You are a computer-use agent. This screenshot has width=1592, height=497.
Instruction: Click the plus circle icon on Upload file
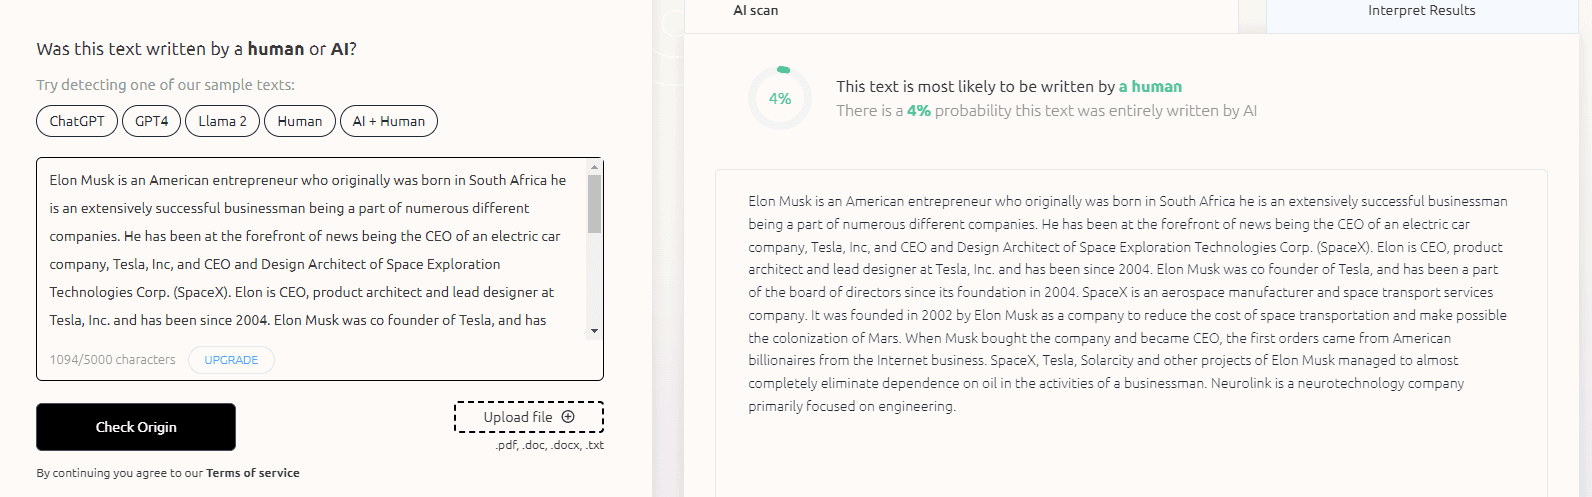pyautogui.click(x=568, y=417)
